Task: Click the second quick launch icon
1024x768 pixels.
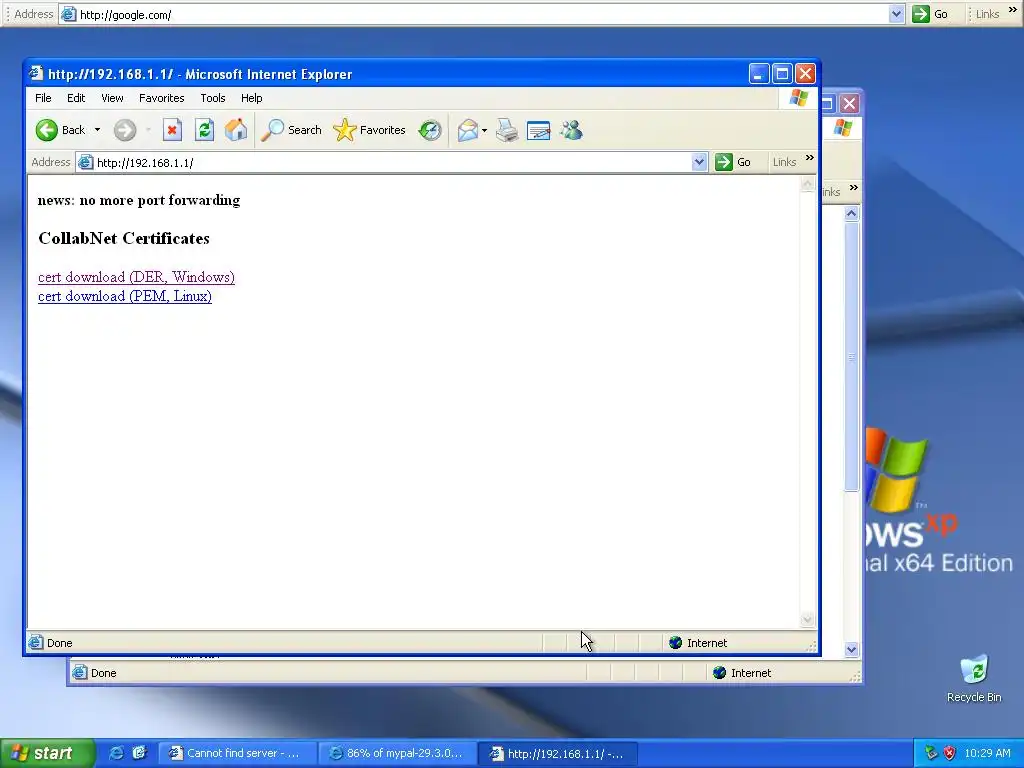Action: 139,754
